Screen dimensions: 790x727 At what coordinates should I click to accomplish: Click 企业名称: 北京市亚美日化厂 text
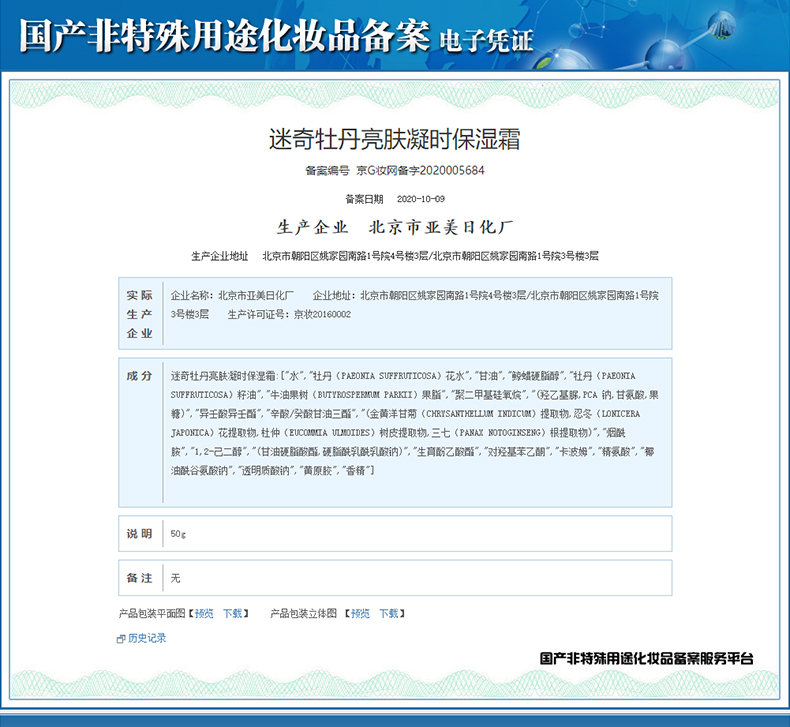click(x=233, y=295)
